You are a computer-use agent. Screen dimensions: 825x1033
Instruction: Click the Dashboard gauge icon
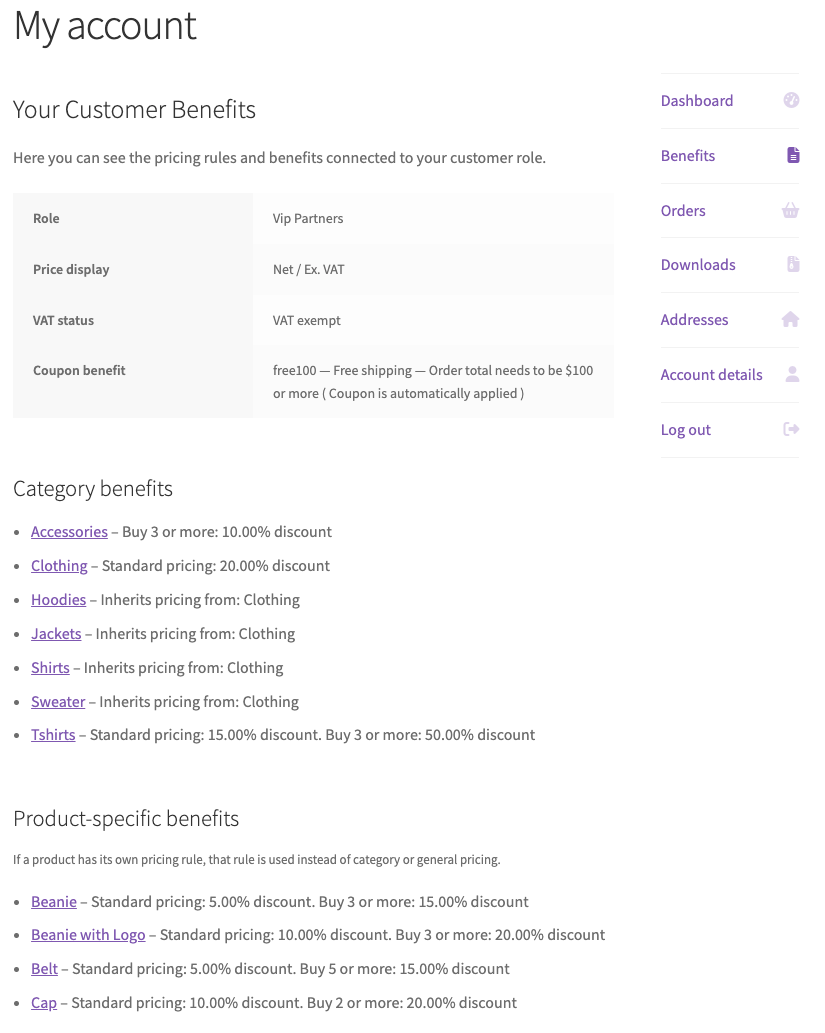791,100
